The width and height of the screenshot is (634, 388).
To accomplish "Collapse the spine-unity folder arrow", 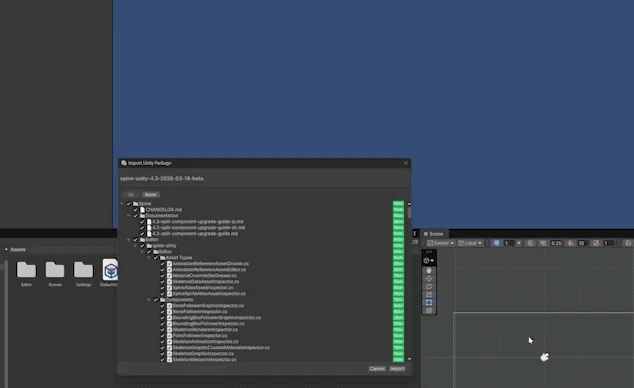I will [136, 245].
